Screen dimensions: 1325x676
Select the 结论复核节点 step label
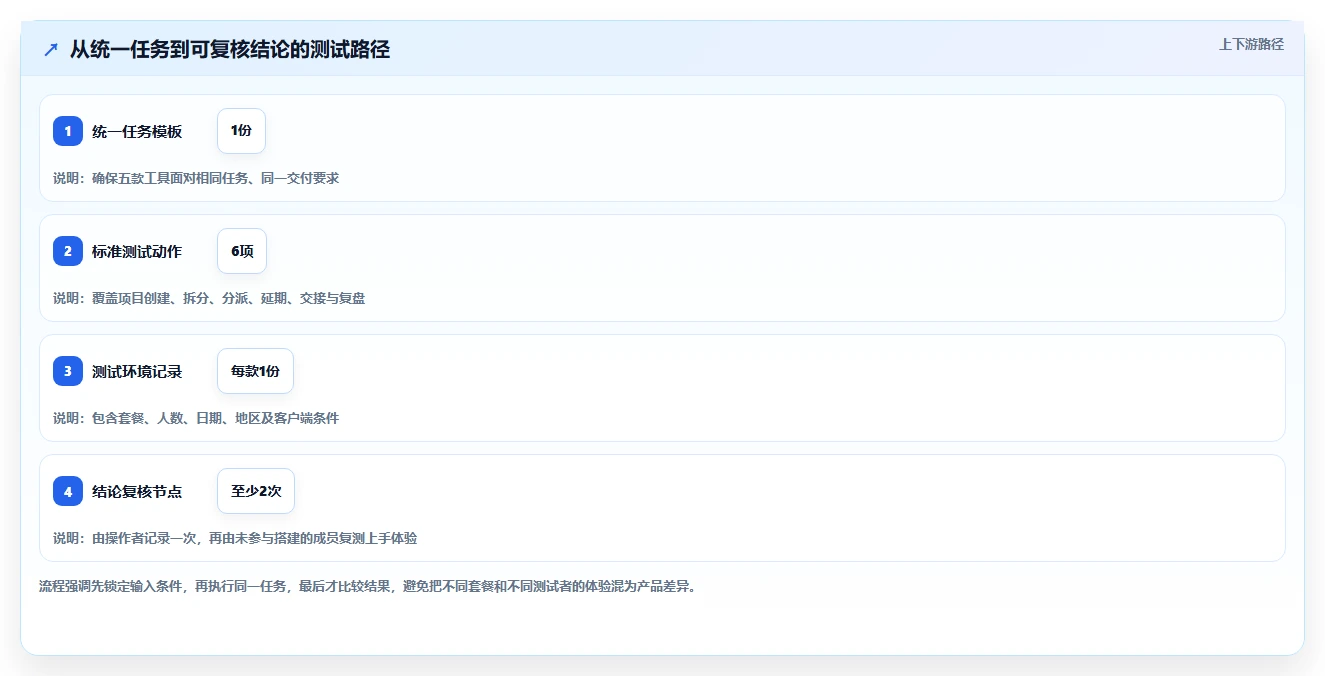137,491
